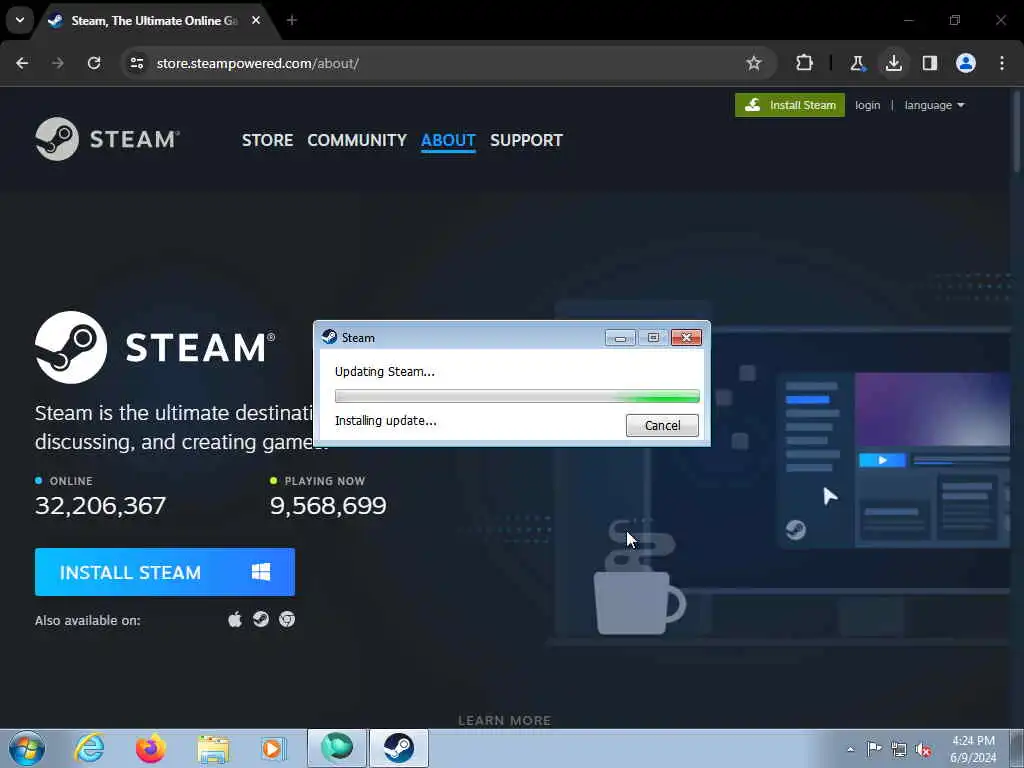Close the Steam browser tab
The image size is (1024, 768).
[x=256, y=20]
